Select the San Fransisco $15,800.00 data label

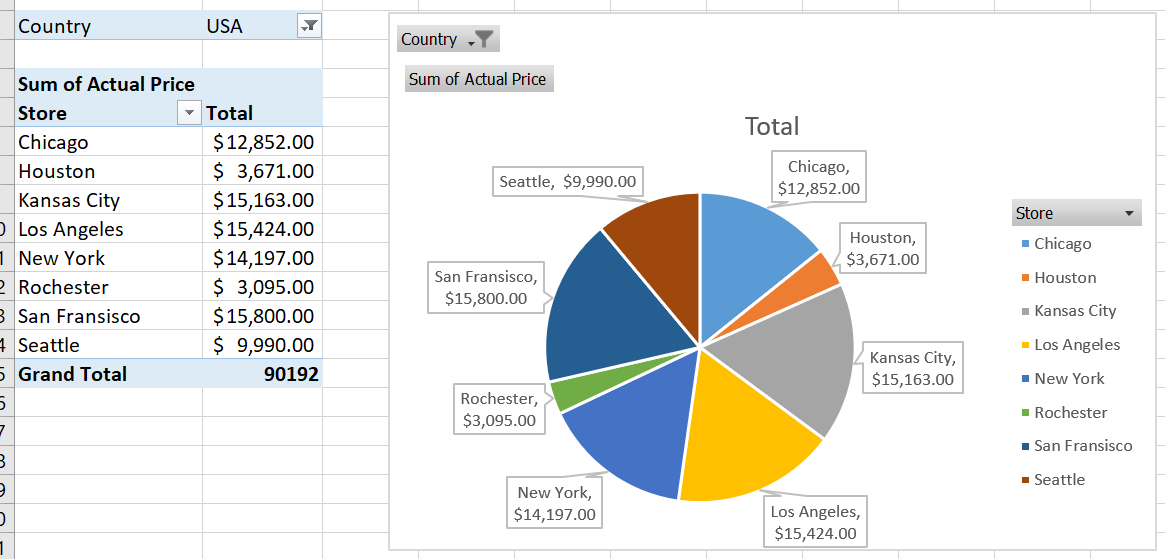click(486, 288)
